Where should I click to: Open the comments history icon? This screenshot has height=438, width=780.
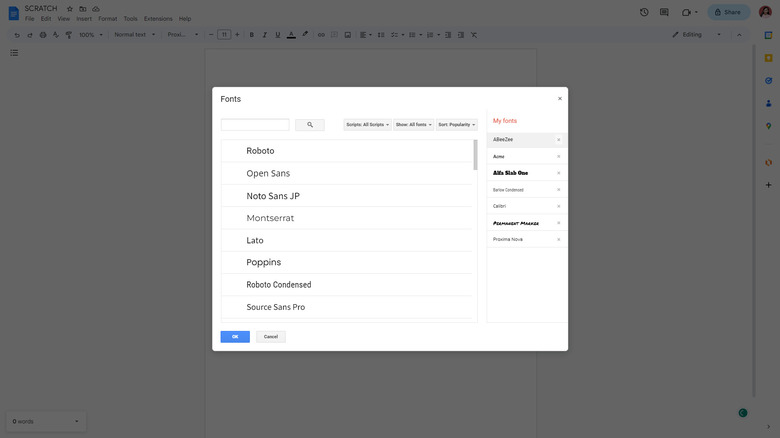[x=664, y=12]
